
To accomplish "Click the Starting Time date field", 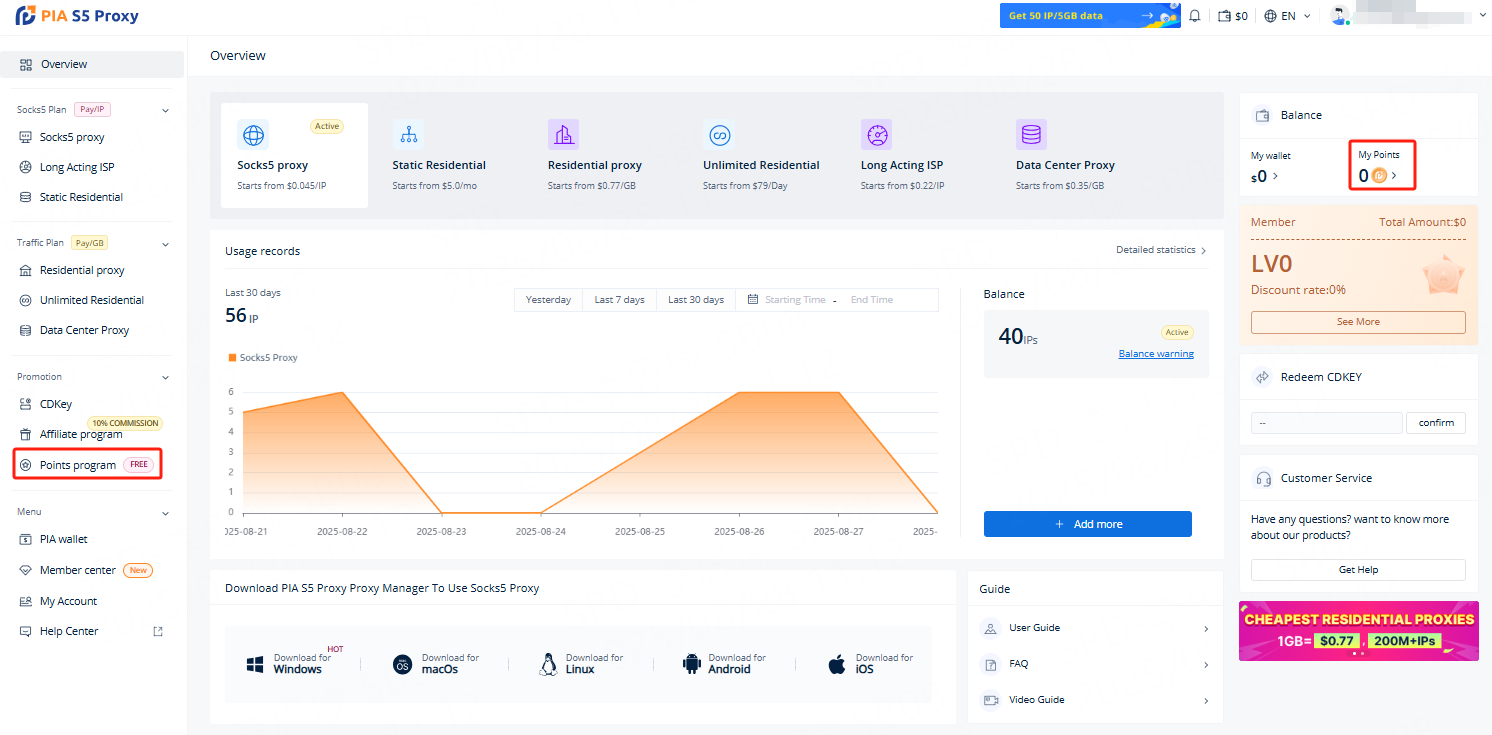I will 794,300.
